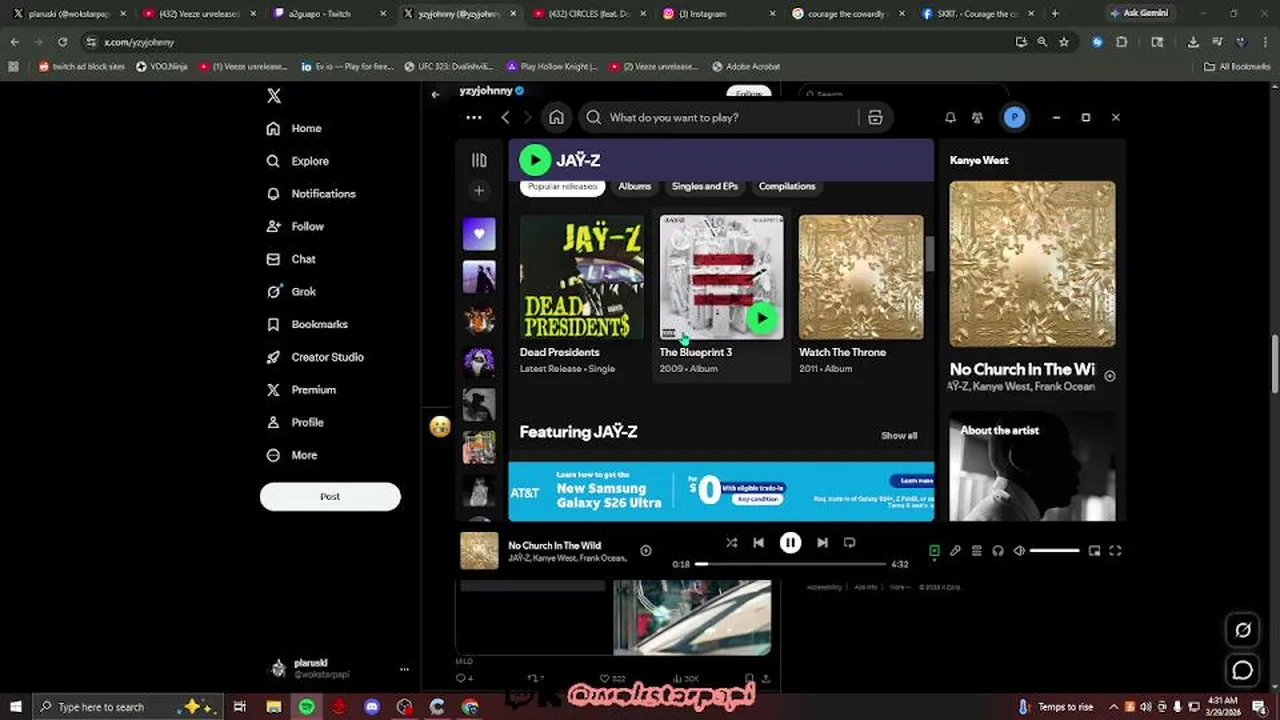The height and width of the screenshot is (720, 1280).
Task: Create a new playlist with plus icon
Action: [x=479, y=190]
